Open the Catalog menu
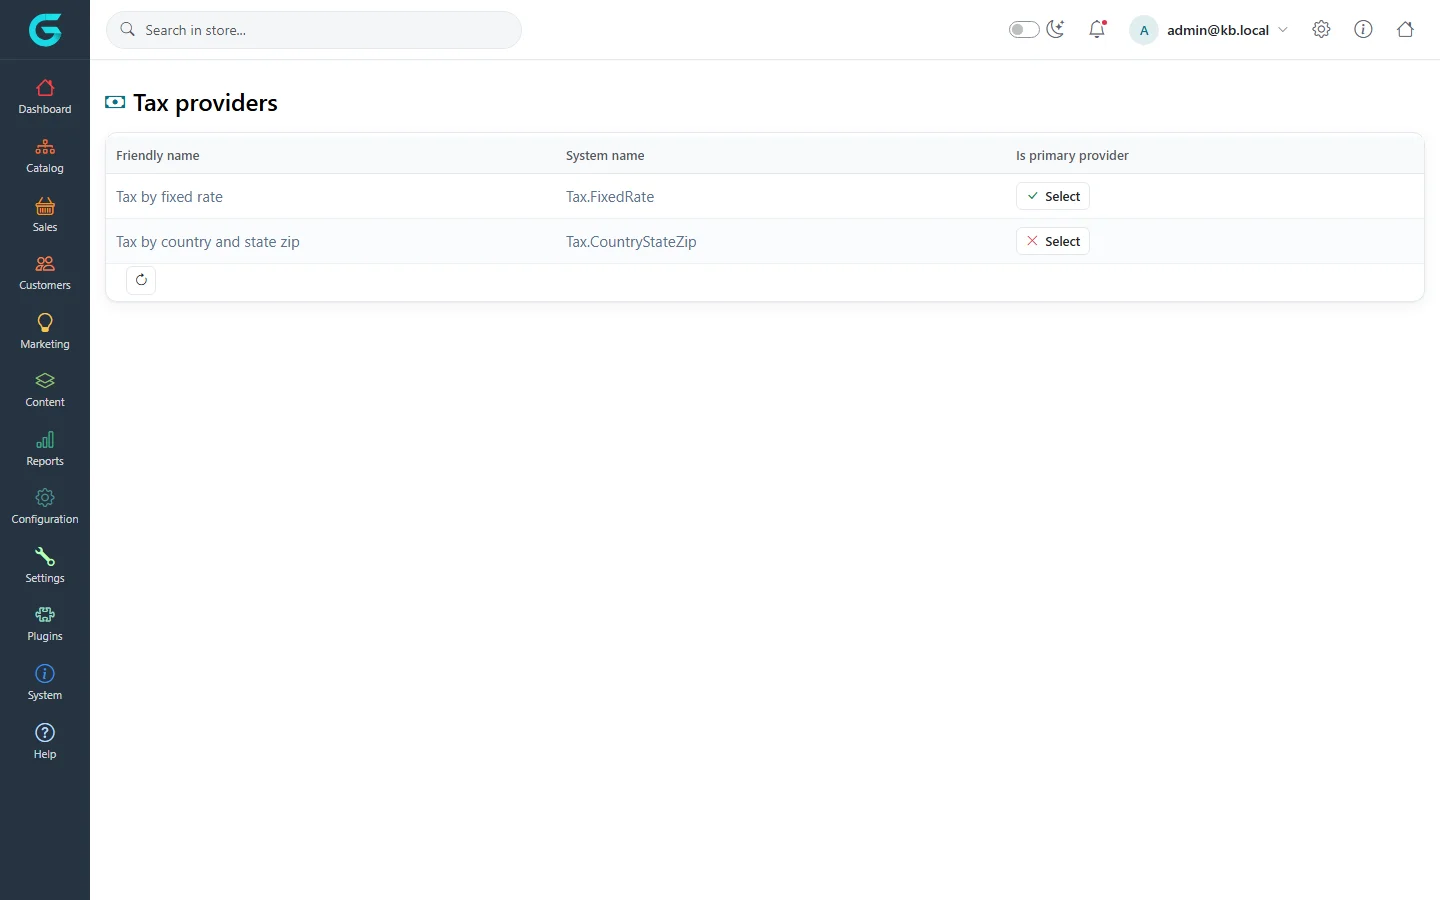The width and height of the screenshot is (1440, 900). click(x=45, y=156)
